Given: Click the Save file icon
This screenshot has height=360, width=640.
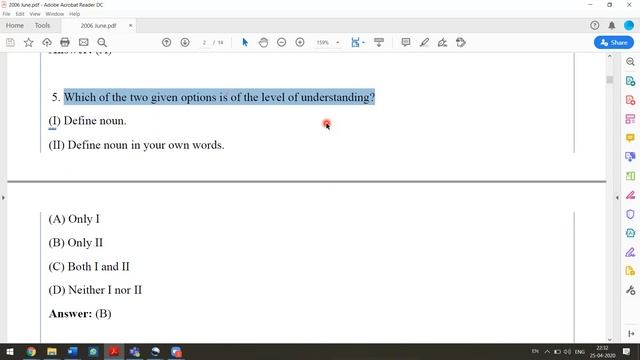Looking at the screenshot, I should (10, 42).
